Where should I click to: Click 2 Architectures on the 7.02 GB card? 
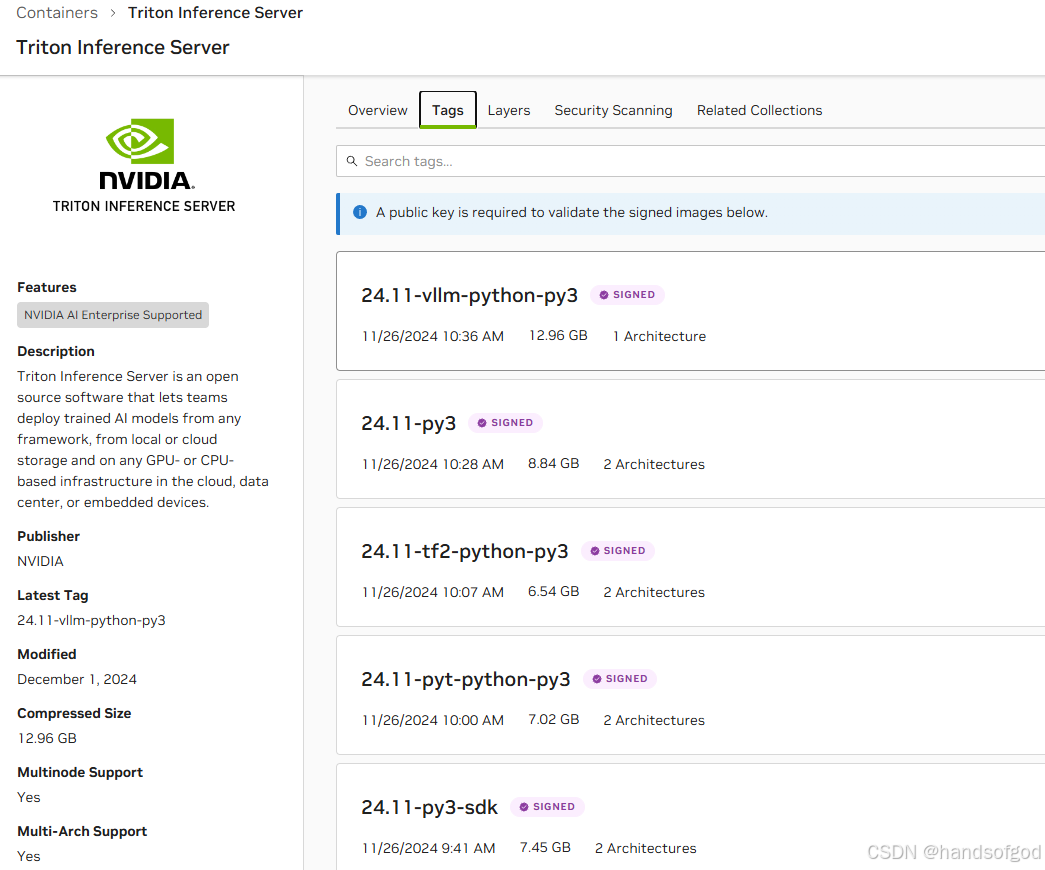[x=654, y=720]
